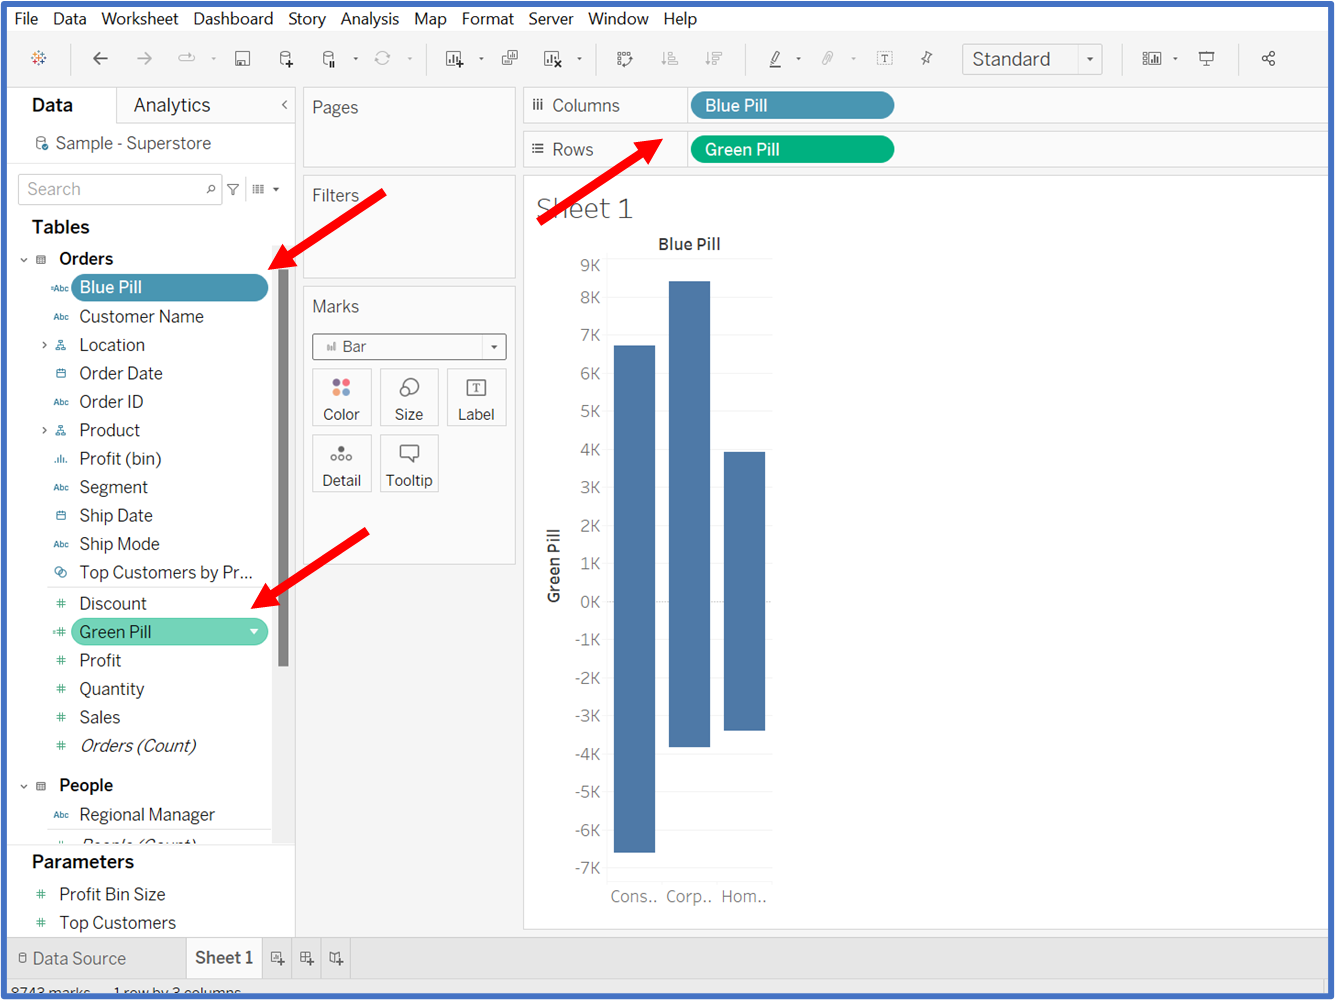Undo with the back arrow icon
Screen dimensions: 1335x1000
100,58
